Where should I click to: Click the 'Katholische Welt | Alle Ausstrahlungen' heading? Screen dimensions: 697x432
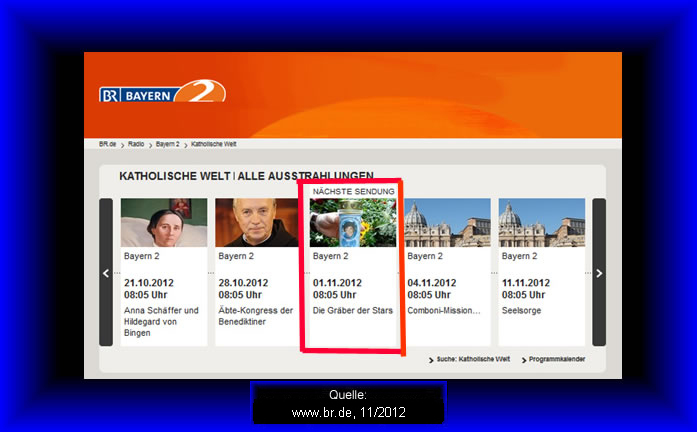(x=246, y=176)
